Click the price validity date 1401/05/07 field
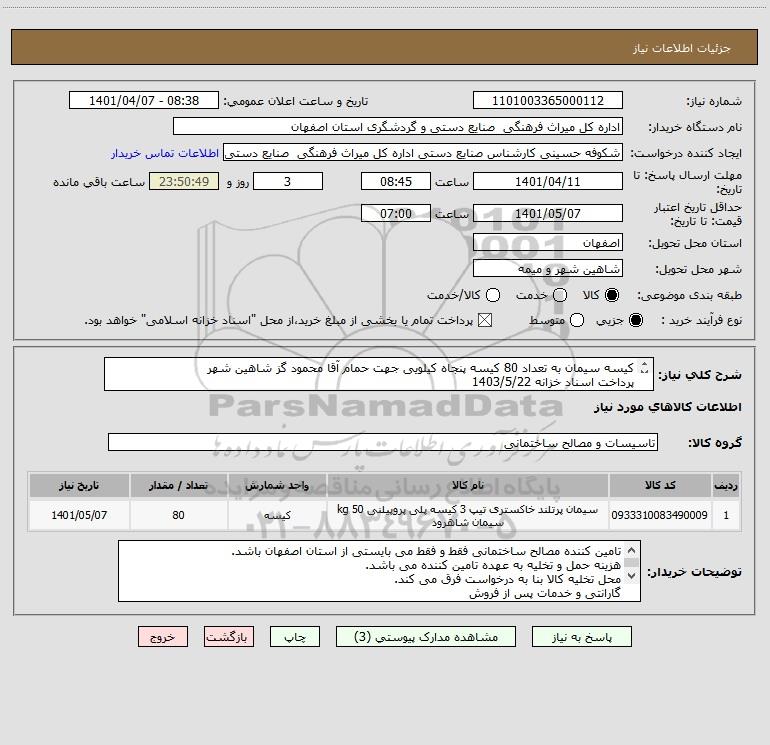 (x=548, y=213)
